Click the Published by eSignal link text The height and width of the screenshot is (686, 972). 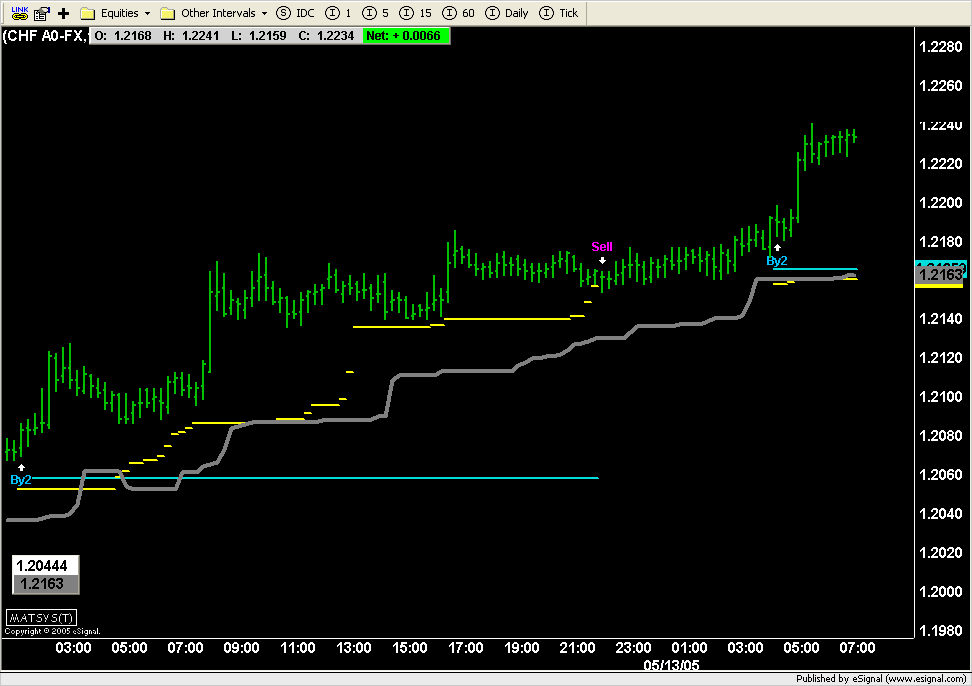pyautogui.click(x=881, y=679)
